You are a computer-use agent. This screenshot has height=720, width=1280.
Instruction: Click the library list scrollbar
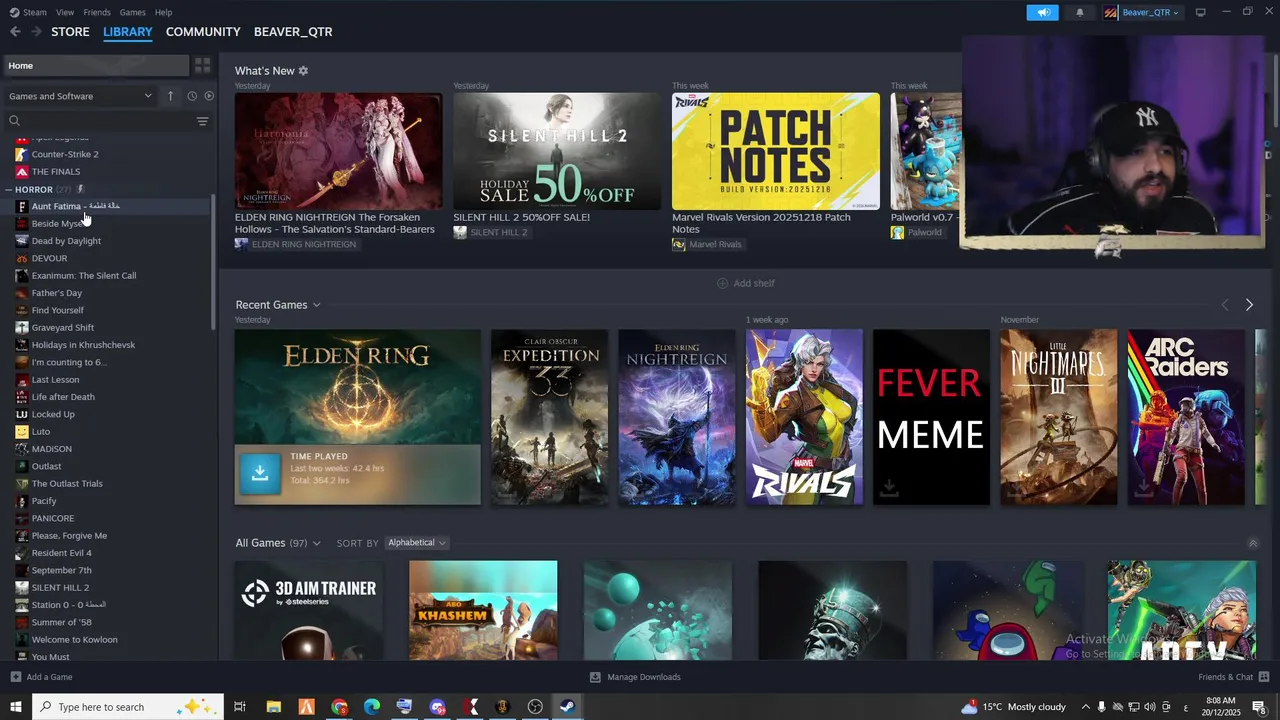coord(213,262)
